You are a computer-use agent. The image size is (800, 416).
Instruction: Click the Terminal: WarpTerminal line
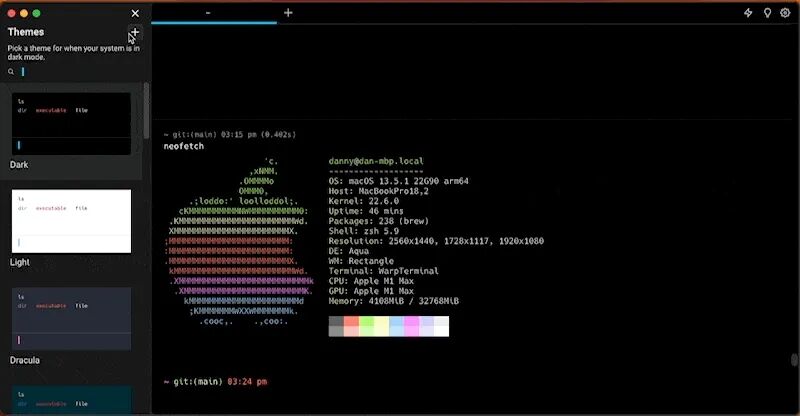384,271
